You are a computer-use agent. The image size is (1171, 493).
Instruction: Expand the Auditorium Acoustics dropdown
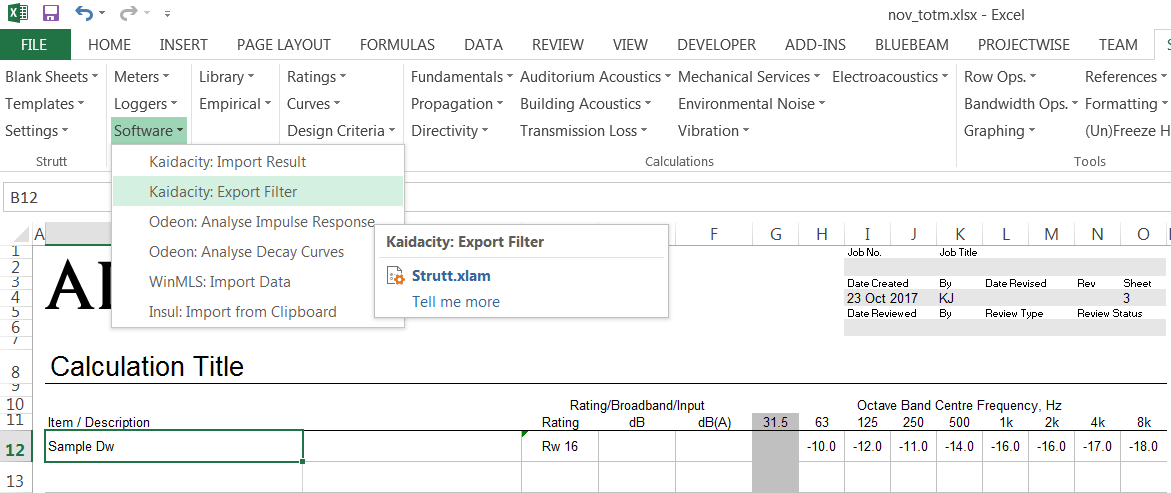tap(596, 77)
